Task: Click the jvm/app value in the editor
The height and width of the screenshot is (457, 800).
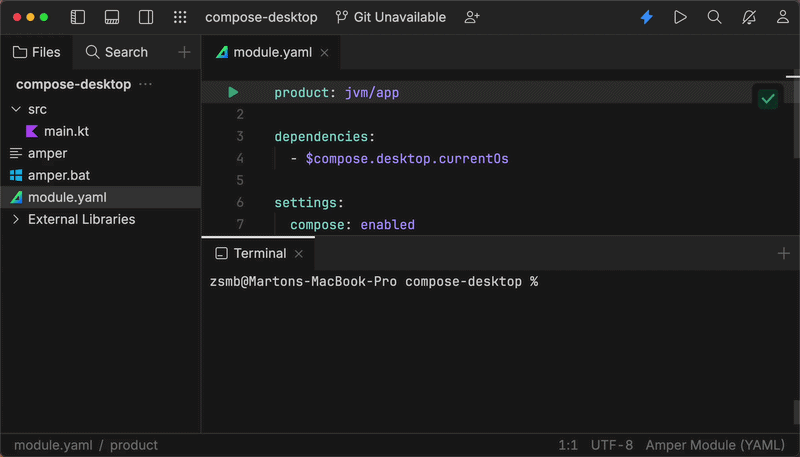Action: [x=372, y=93]
